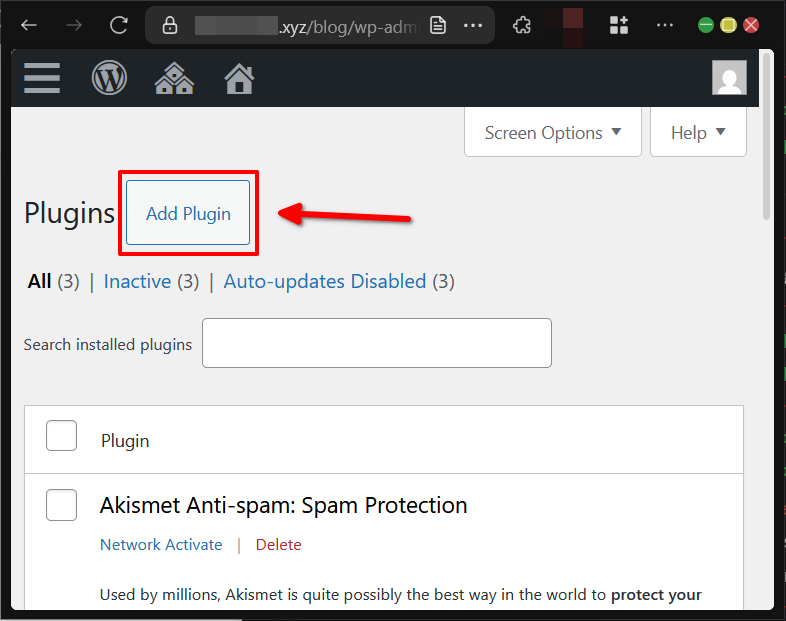Click the home site icon
The image size is (786, 621).
coord(239,78)
